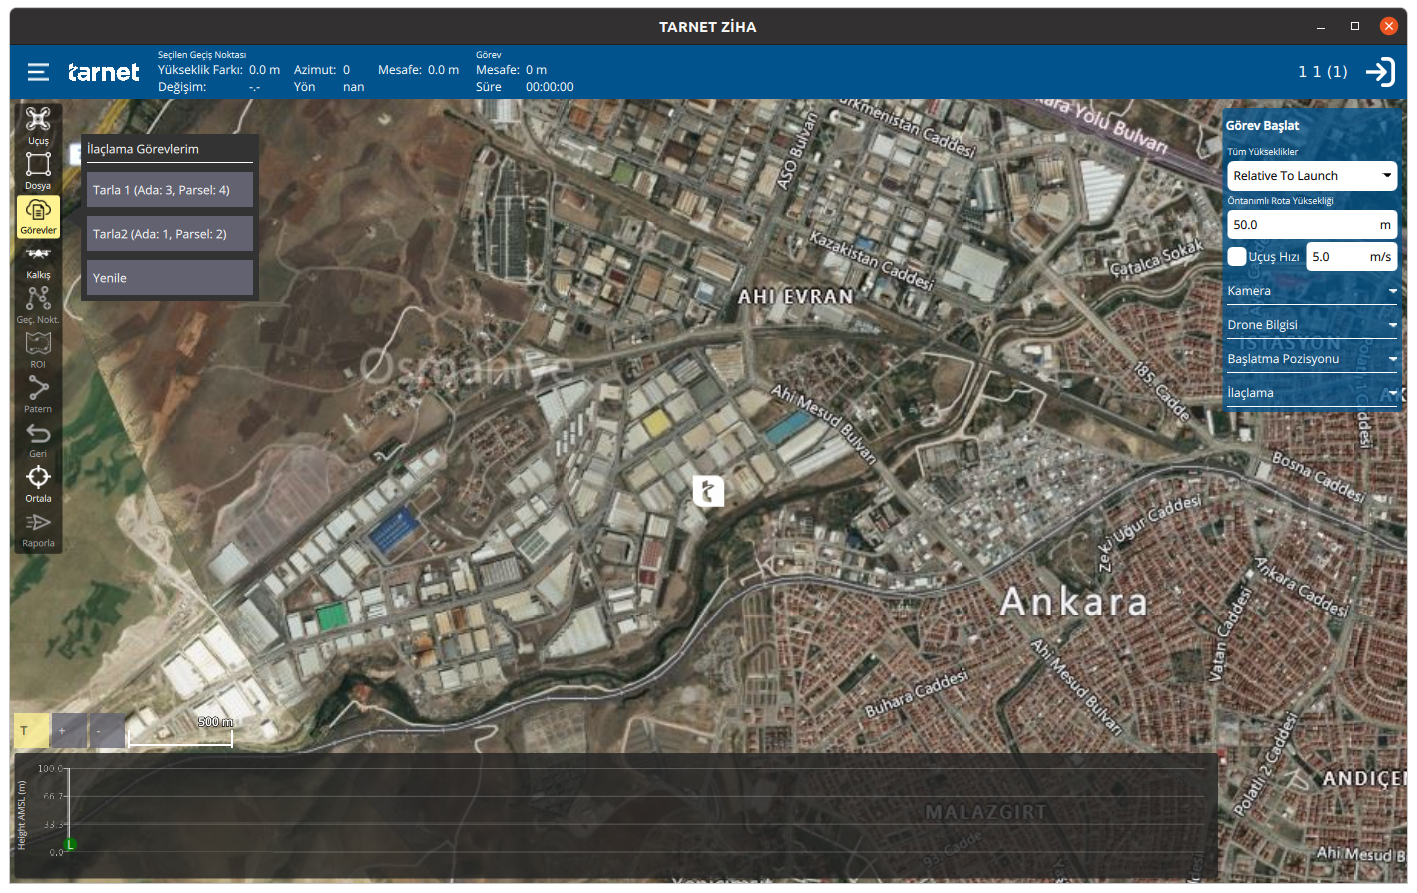Screen dimensions: 1417x893
Task: Open the Relative To Launch dropdown
Action: 1312,176
